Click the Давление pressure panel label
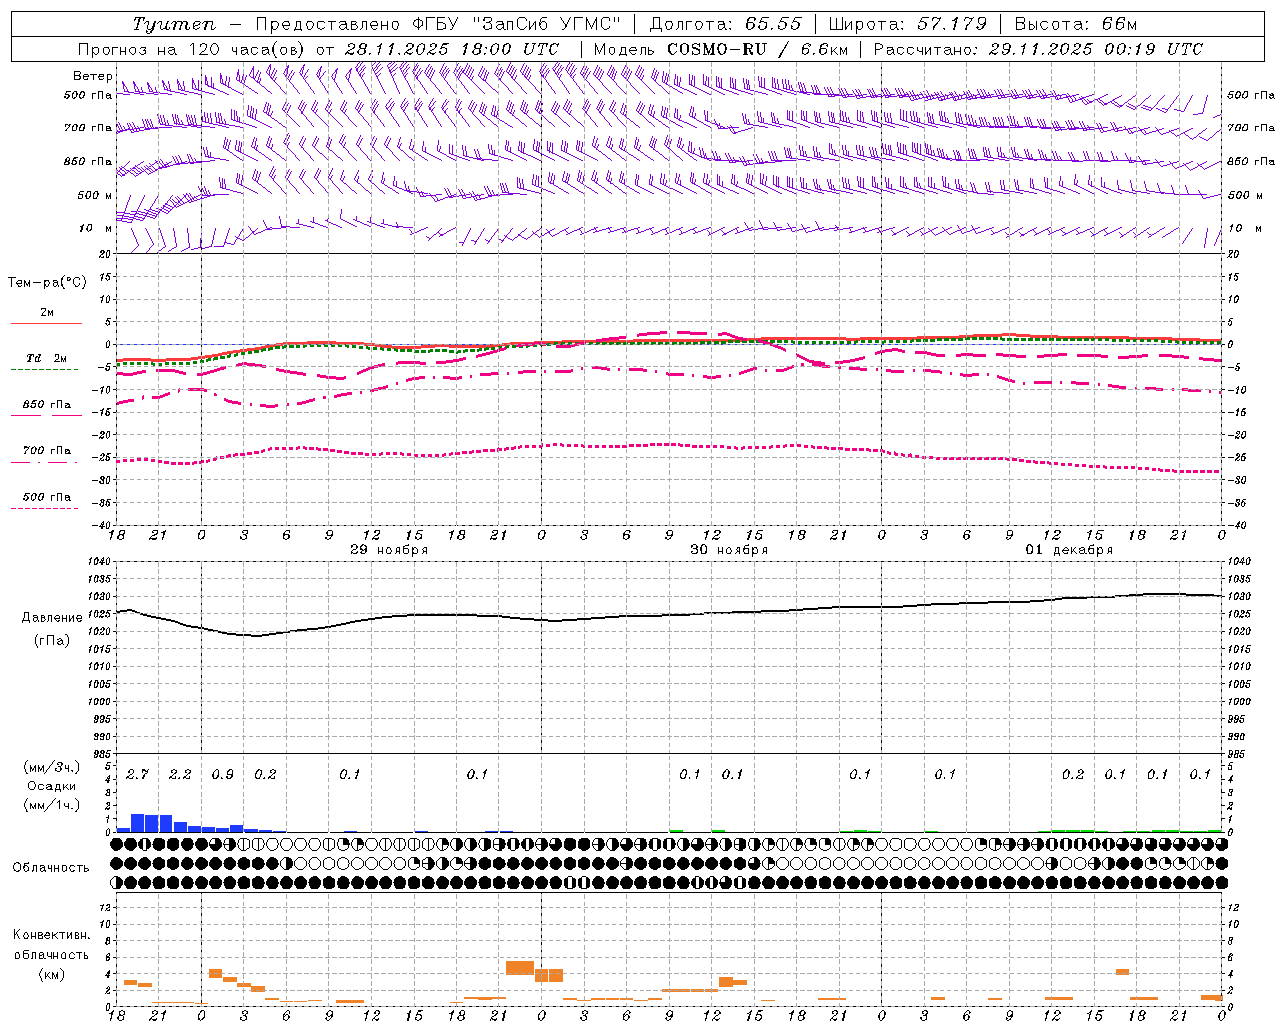This screenshot has height=1024, width=1280. [52, 618]
